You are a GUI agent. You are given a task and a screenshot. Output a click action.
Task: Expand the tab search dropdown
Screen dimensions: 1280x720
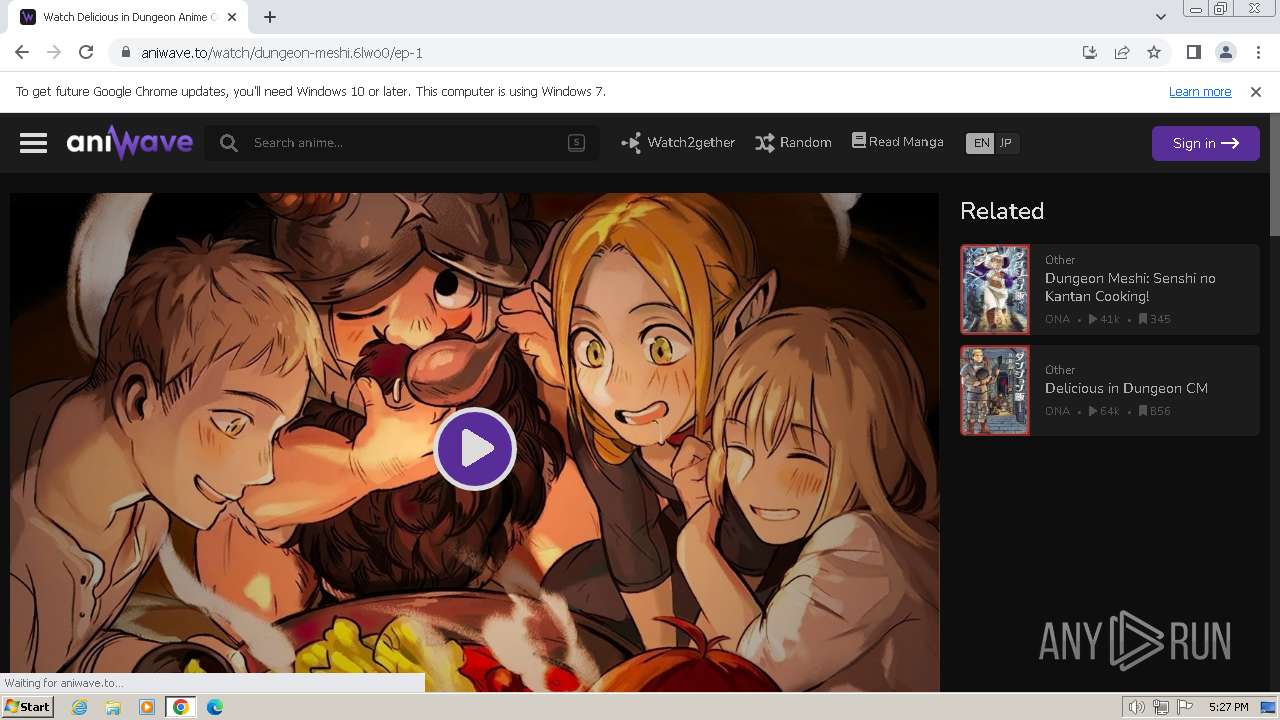coord(1160,17)
